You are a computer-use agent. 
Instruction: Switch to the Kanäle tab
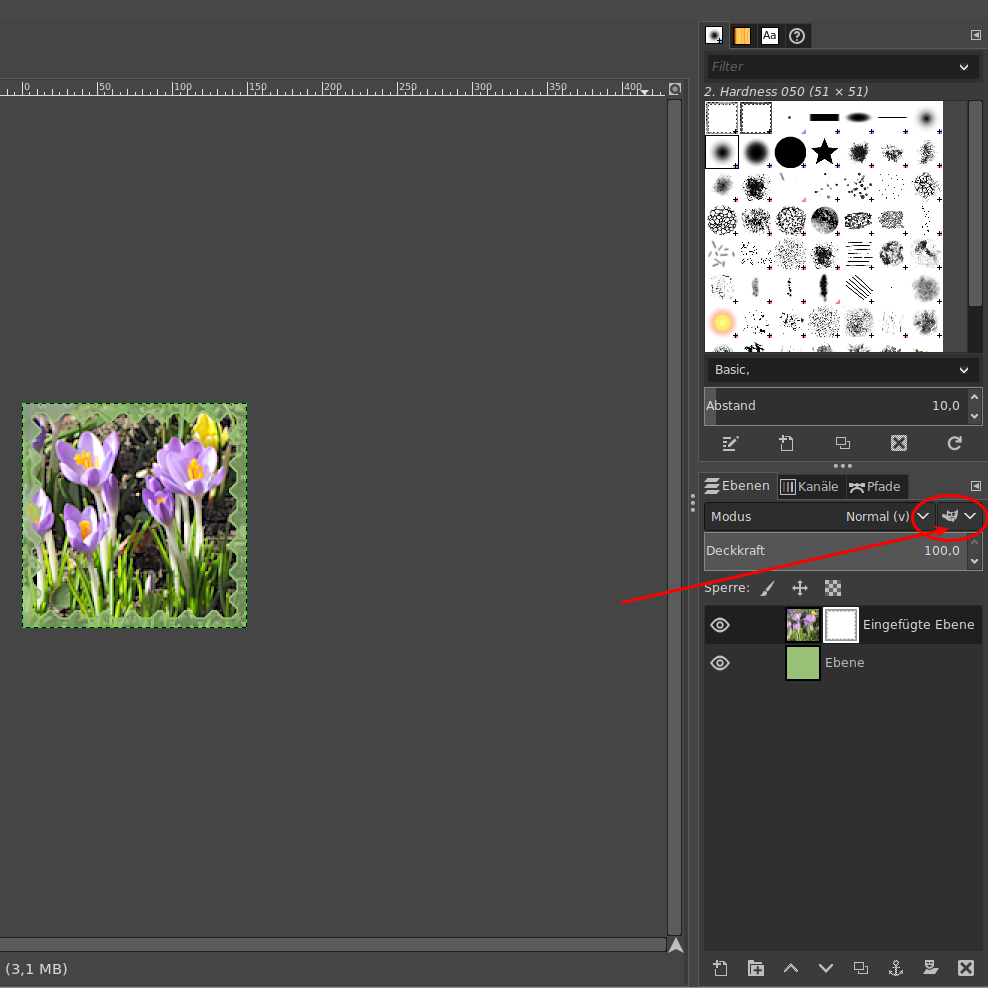(x=809, y=487)
